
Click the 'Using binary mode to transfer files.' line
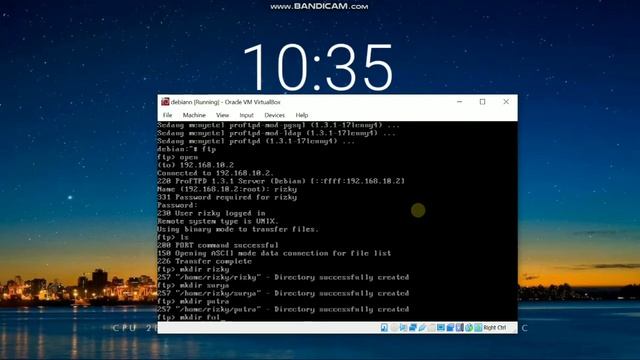coord(238,229)
